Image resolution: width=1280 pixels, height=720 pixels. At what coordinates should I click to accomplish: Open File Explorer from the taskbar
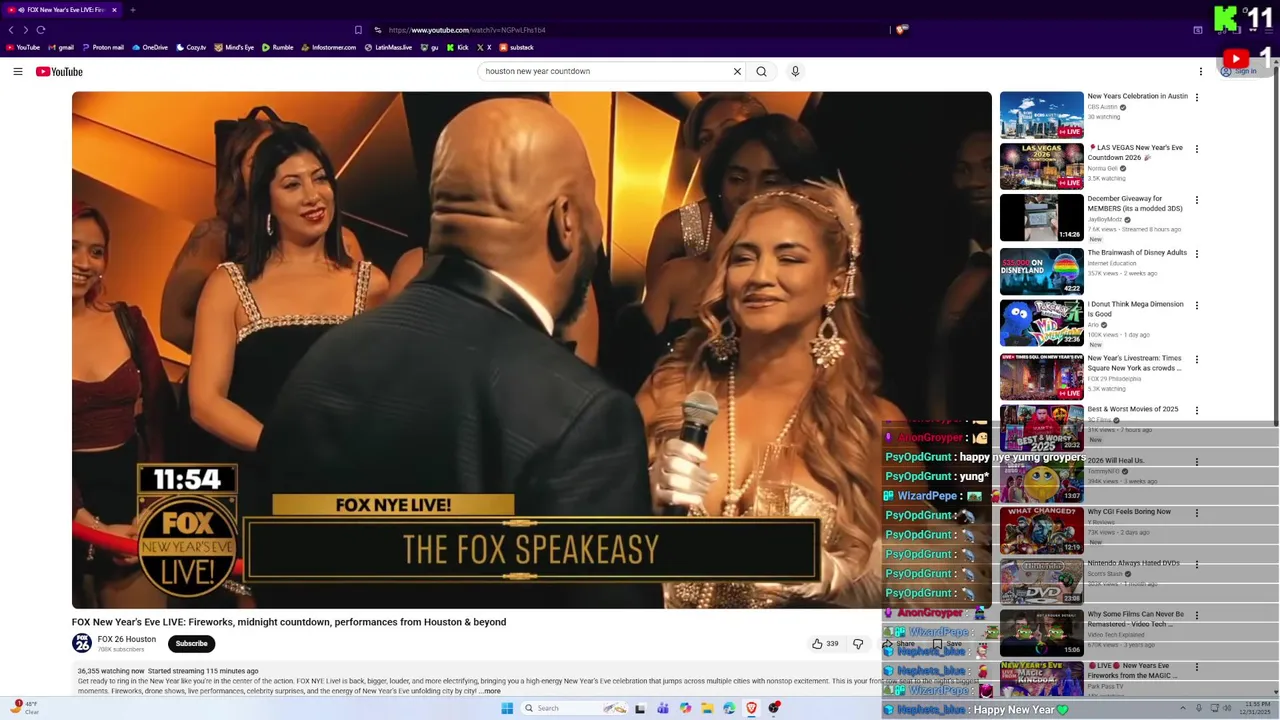tap(707, 708)
